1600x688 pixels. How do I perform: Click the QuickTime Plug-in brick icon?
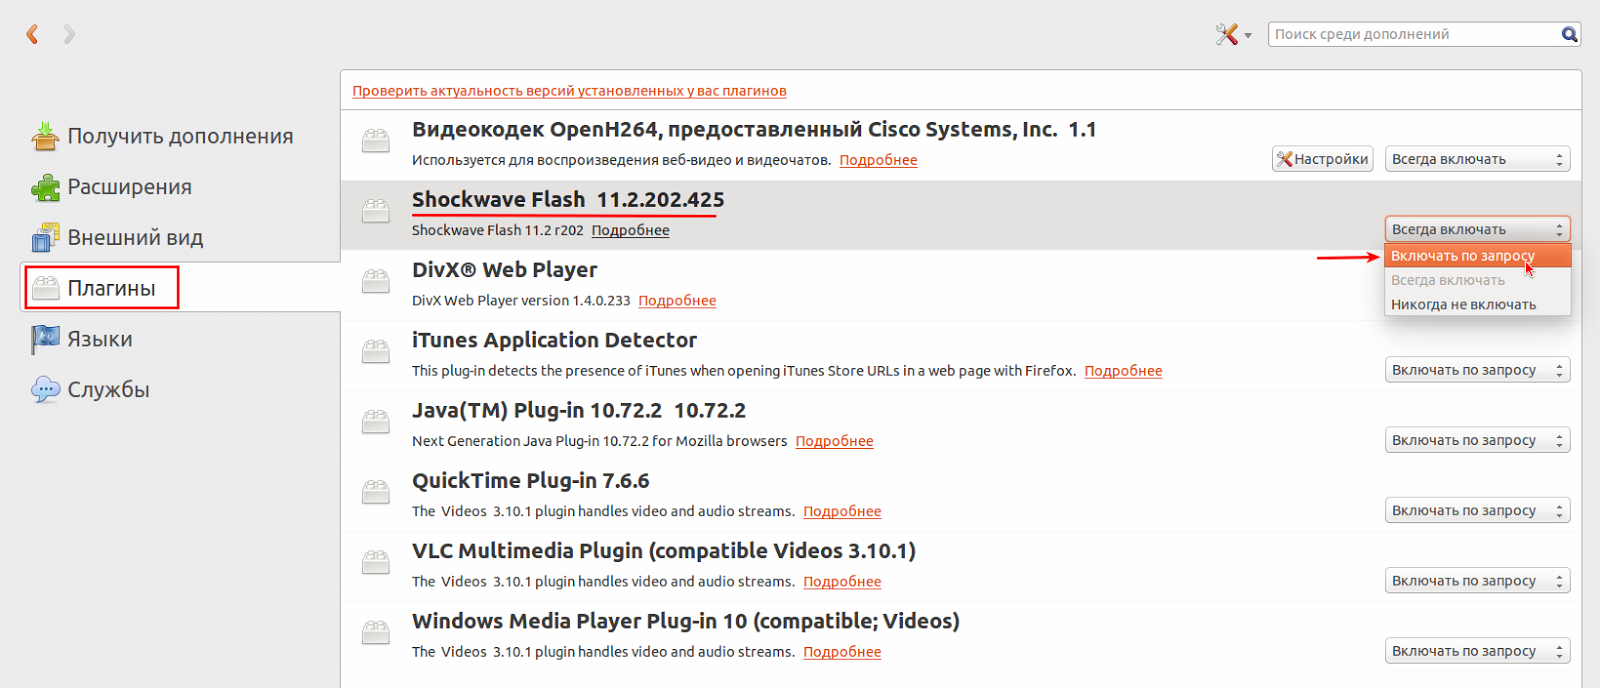point(376,492)
